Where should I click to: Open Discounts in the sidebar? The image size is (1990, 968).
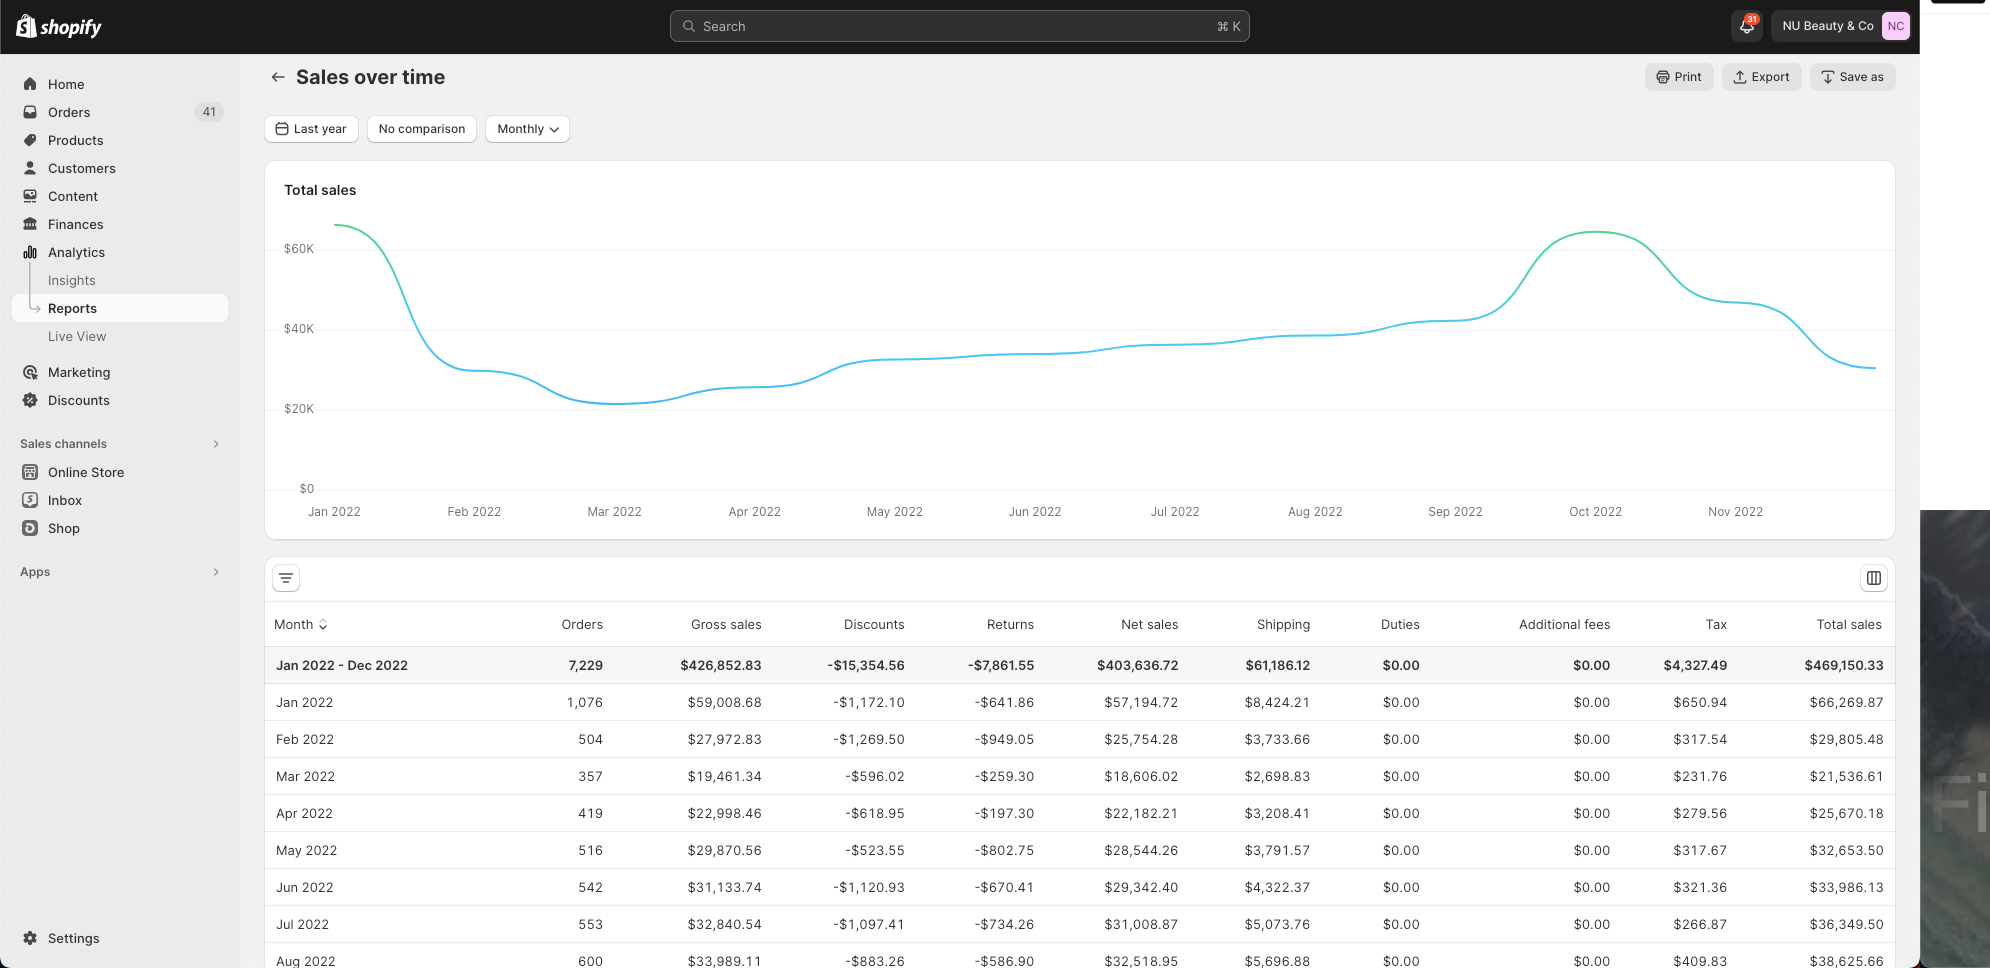click(79, 400)
